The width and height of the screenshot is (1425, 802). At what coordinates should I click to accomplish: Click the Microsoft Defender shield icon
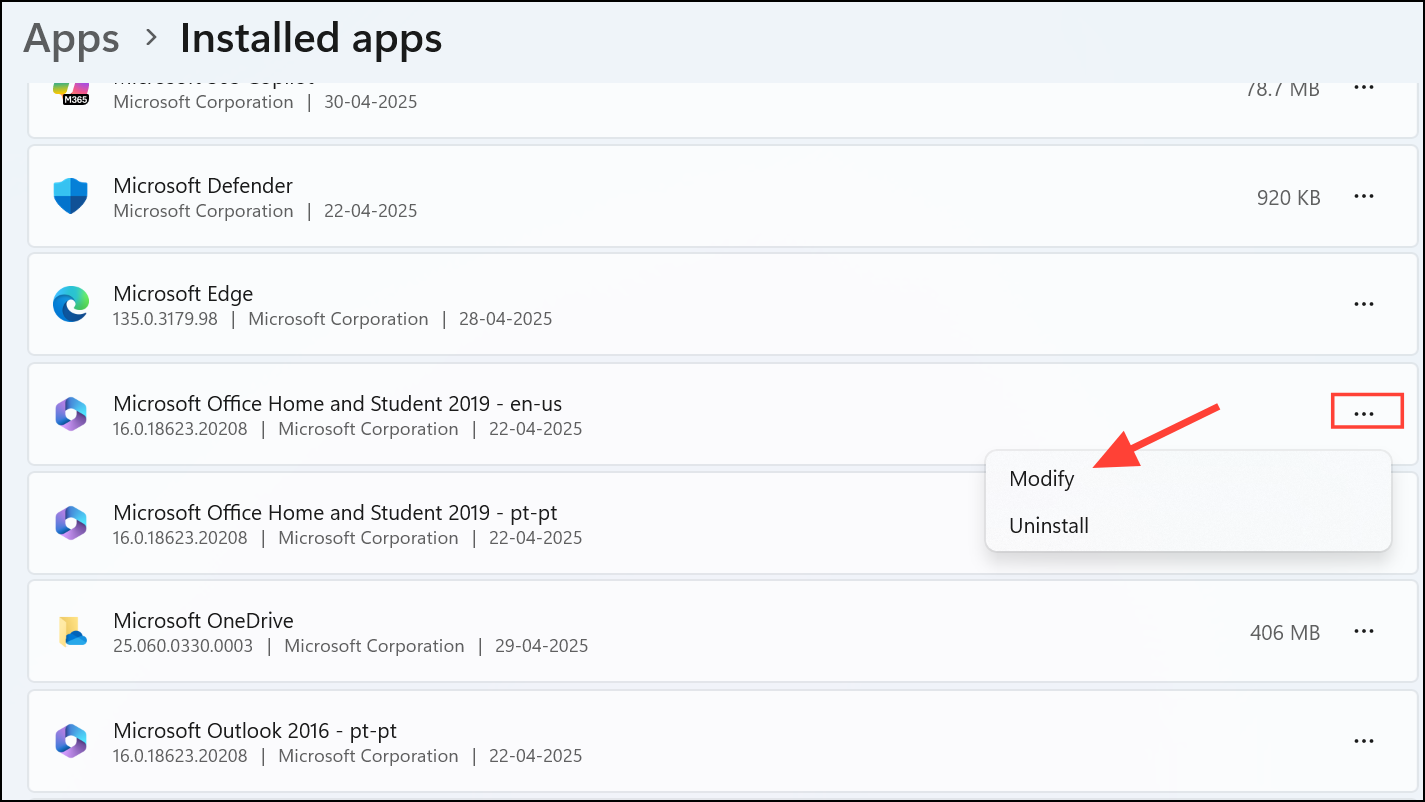click(71, 196)
